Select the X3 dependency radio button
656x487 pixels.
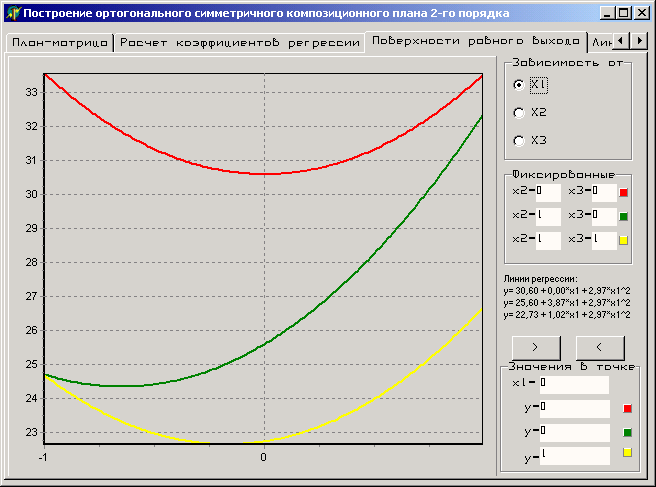tap(519, 141)
